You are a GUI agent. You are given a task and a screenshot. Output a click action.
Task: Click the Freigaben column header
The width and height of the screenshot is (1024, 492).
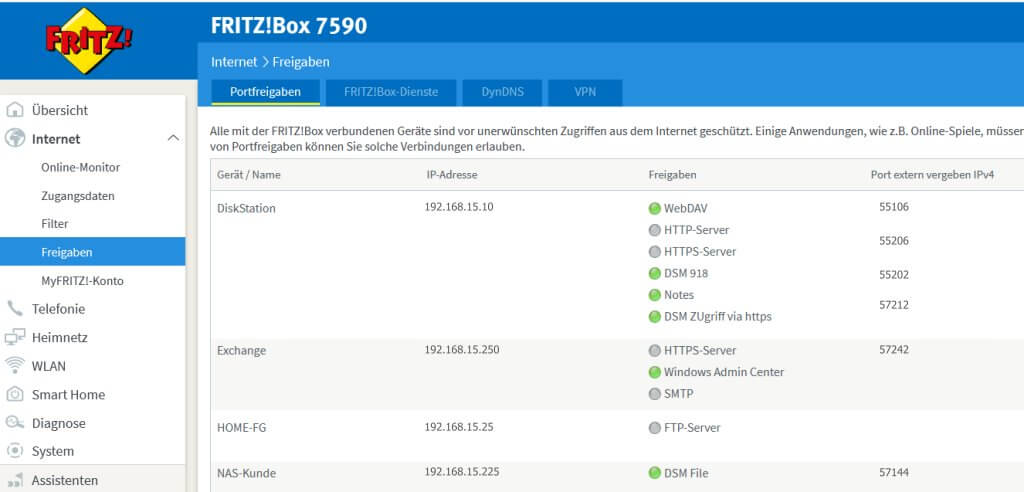coord(672,174)
